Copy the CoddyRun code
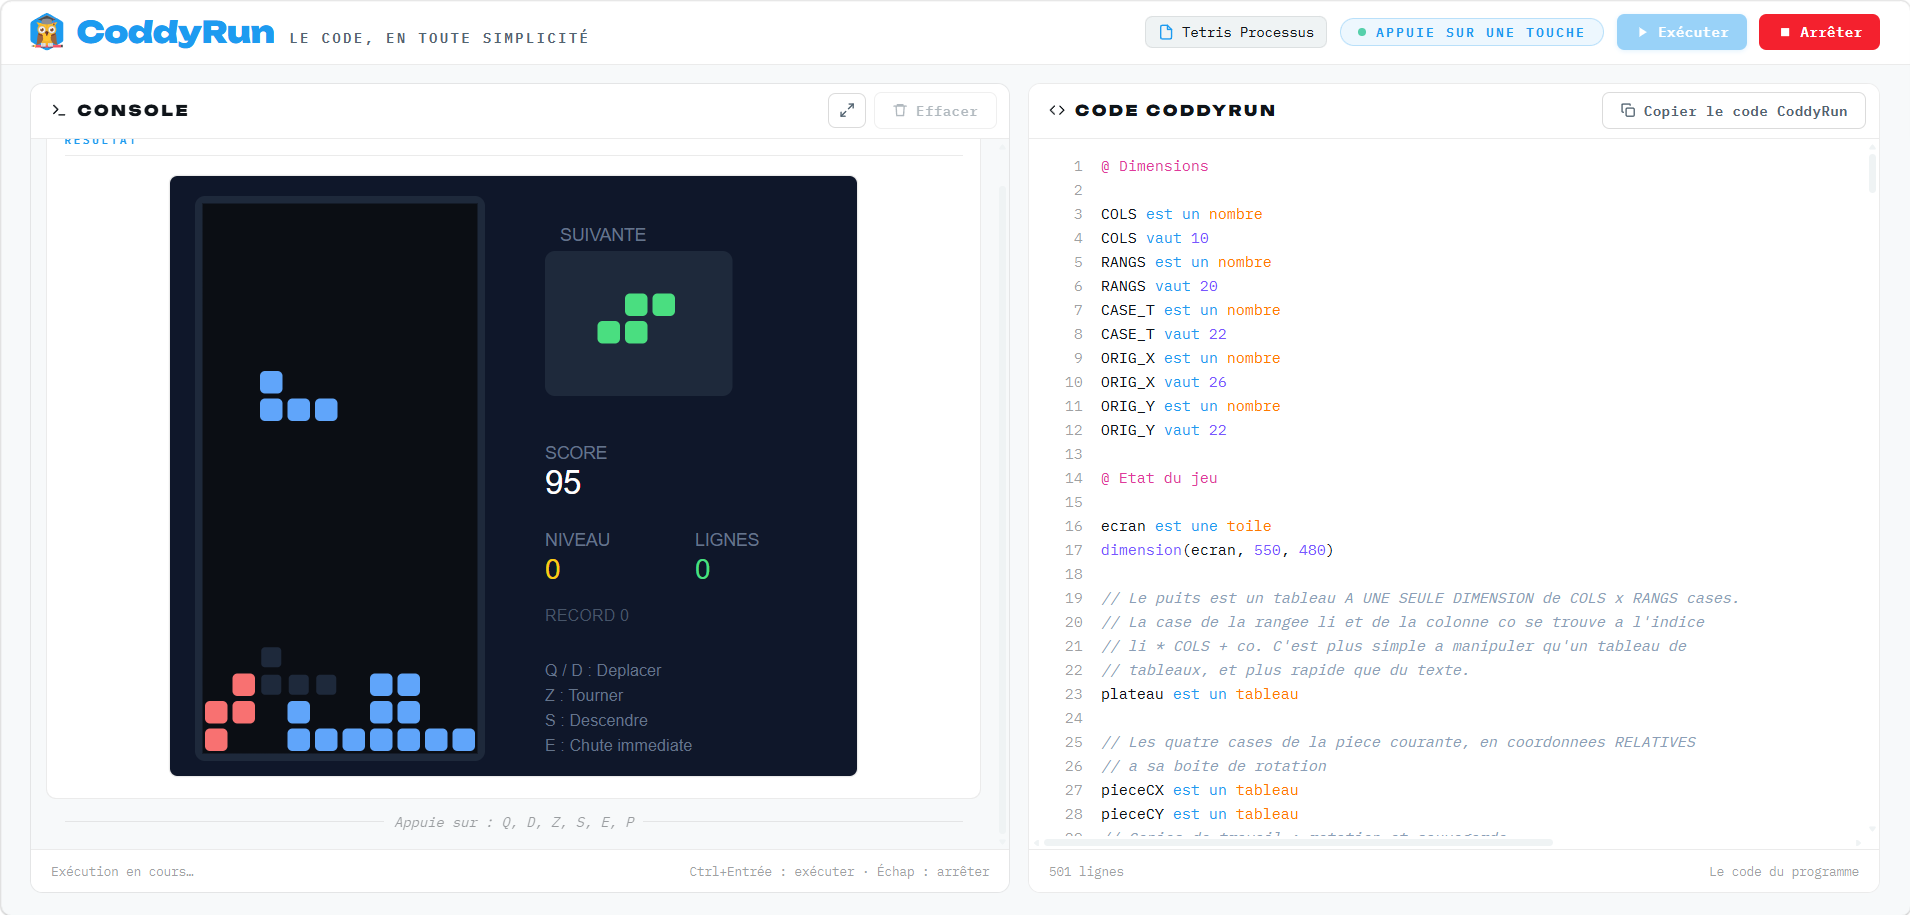Screen dimensions: 1910x915 click(x=1734, y=110)
